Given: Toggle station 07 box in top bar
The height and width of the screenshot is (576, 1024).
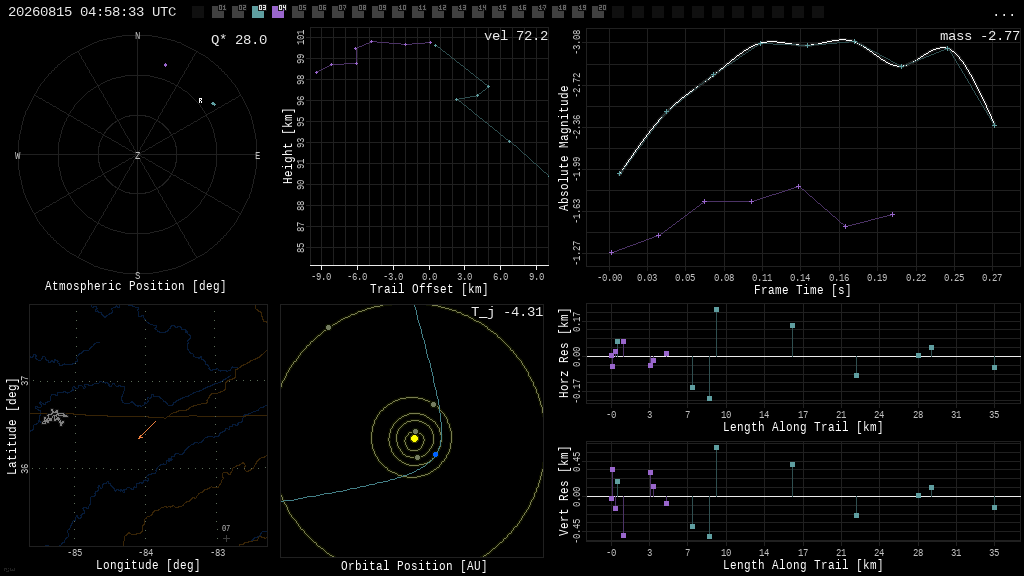Looking at the screenshot, I should [338, 12].
